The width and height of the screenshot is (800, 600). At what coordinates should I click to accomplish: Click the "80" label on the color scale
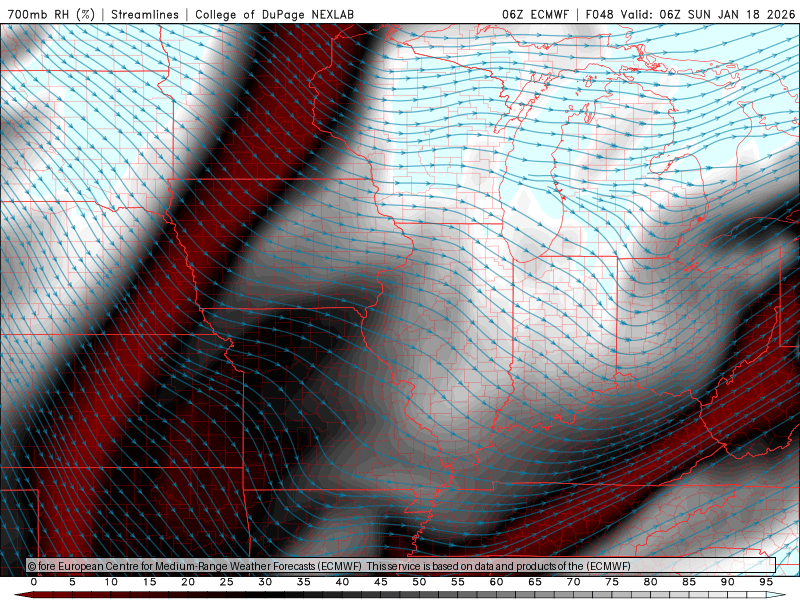651,582
